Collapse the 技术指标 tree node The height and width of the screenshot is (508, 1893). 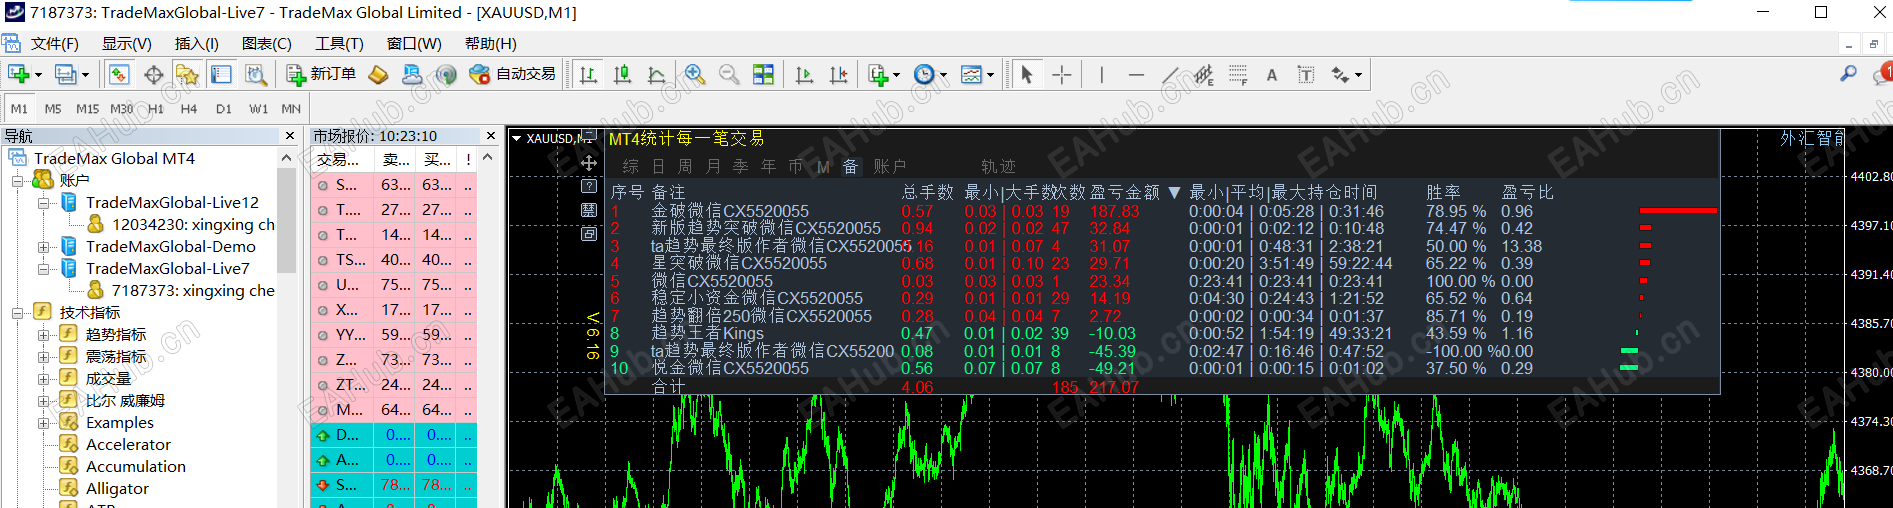[x=17, y=313]
